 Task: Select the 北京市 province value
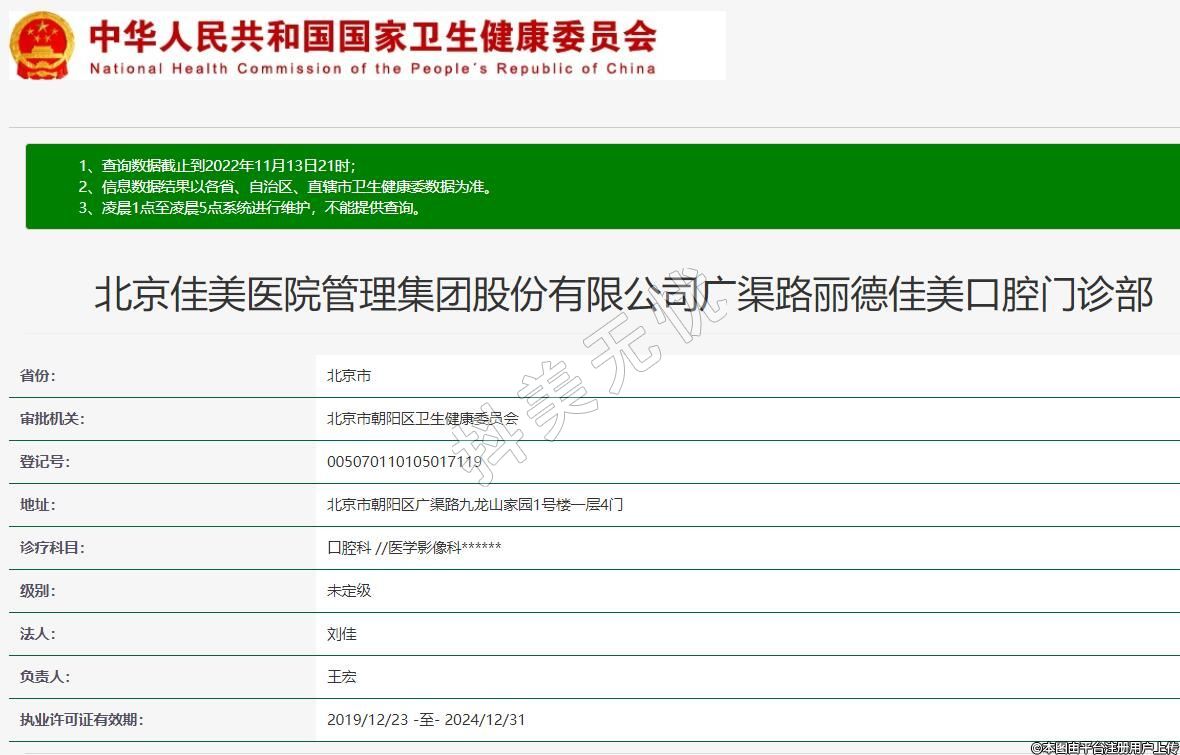(349, 376)
